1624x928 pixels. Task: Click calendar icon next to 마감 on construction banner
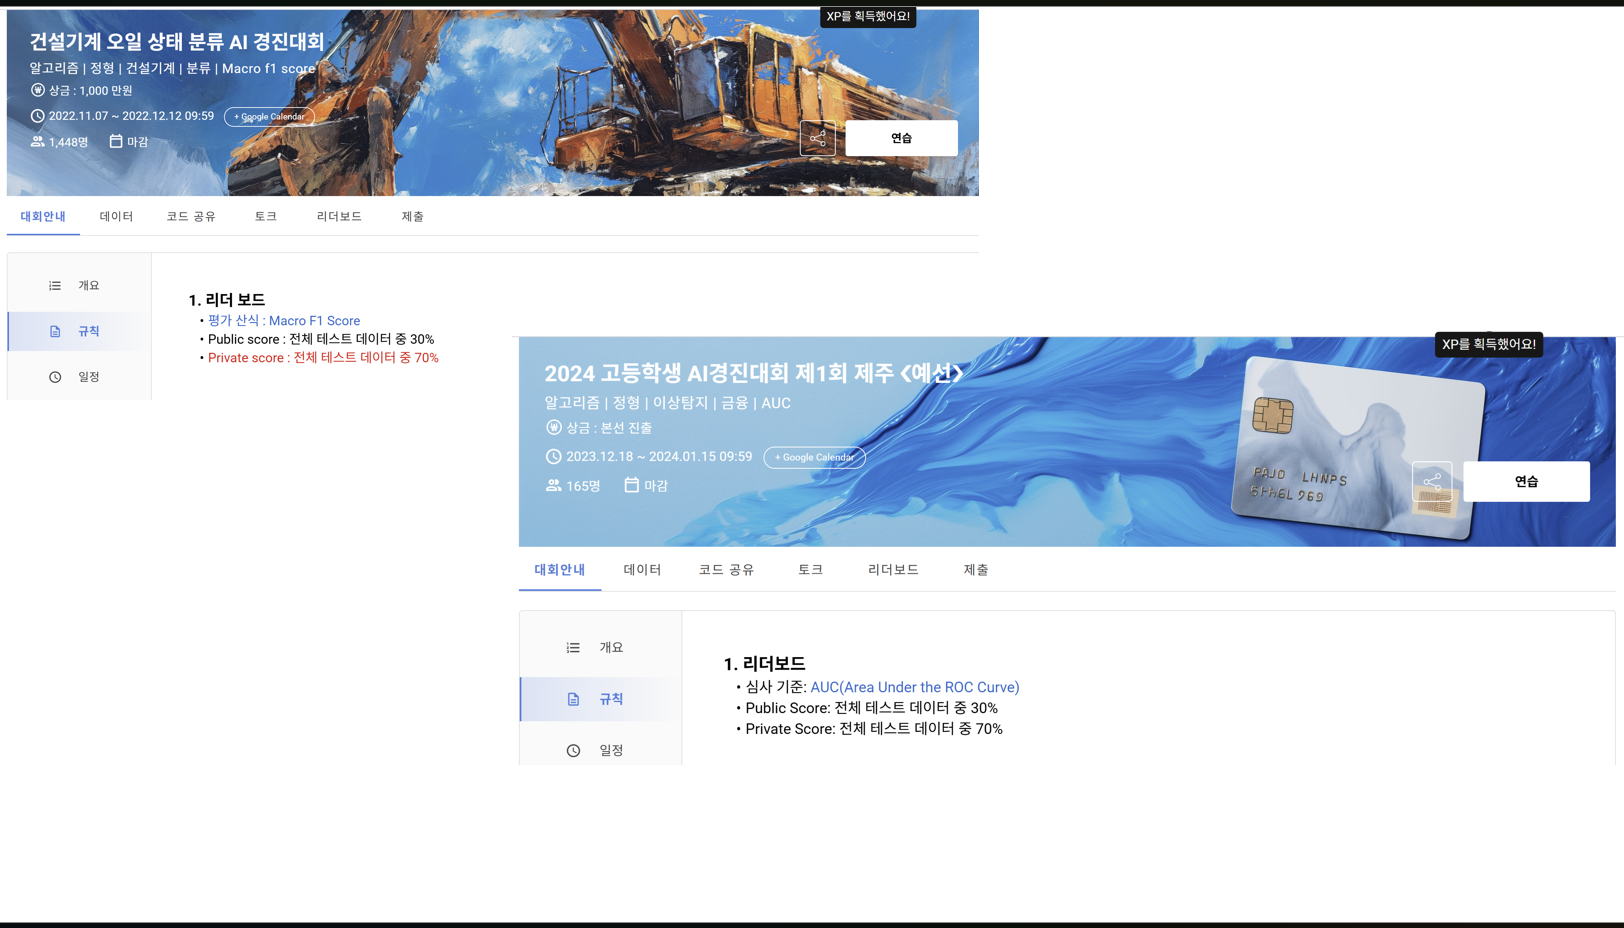click(x=116, y=141)
